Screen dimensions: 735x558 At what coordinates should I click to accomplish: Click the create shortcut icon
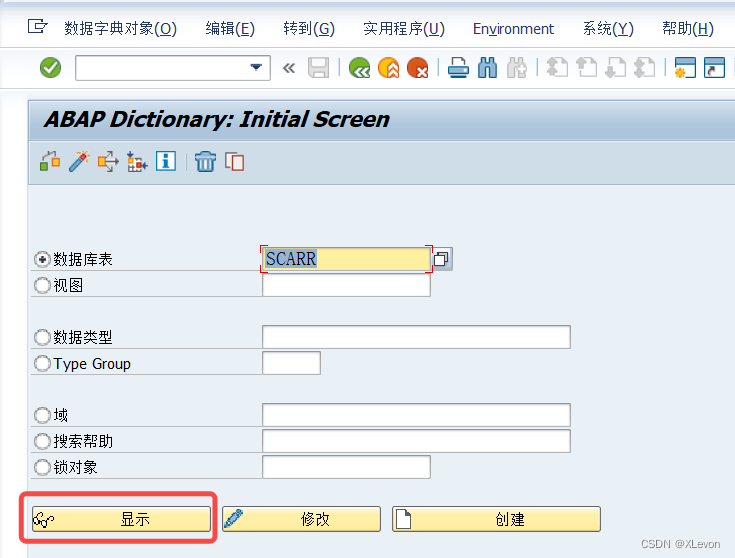pyautogui.click(x=714, y=68)
